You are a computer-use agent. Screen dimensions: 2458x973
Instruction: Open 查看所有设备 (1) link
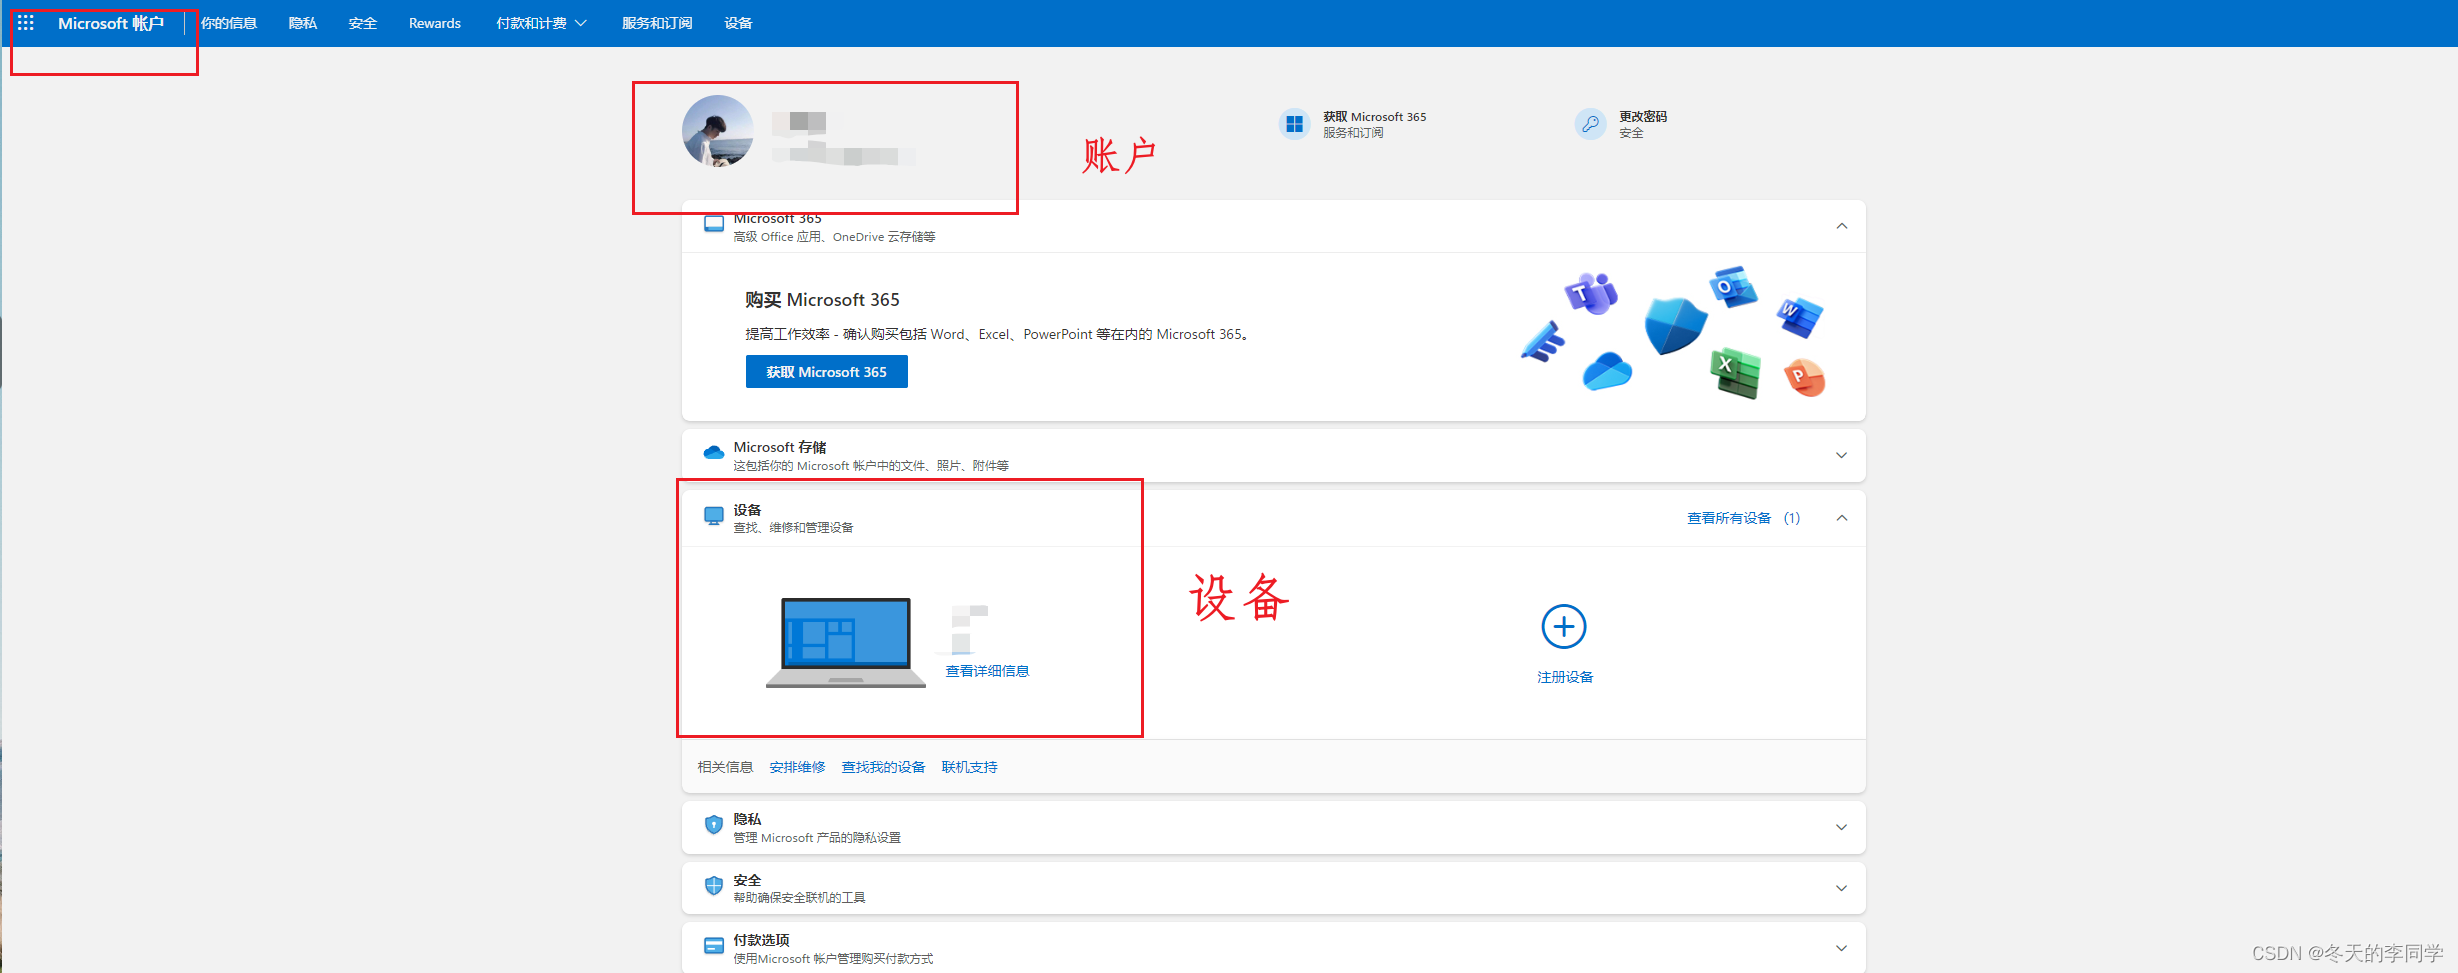click(1743, 518)
